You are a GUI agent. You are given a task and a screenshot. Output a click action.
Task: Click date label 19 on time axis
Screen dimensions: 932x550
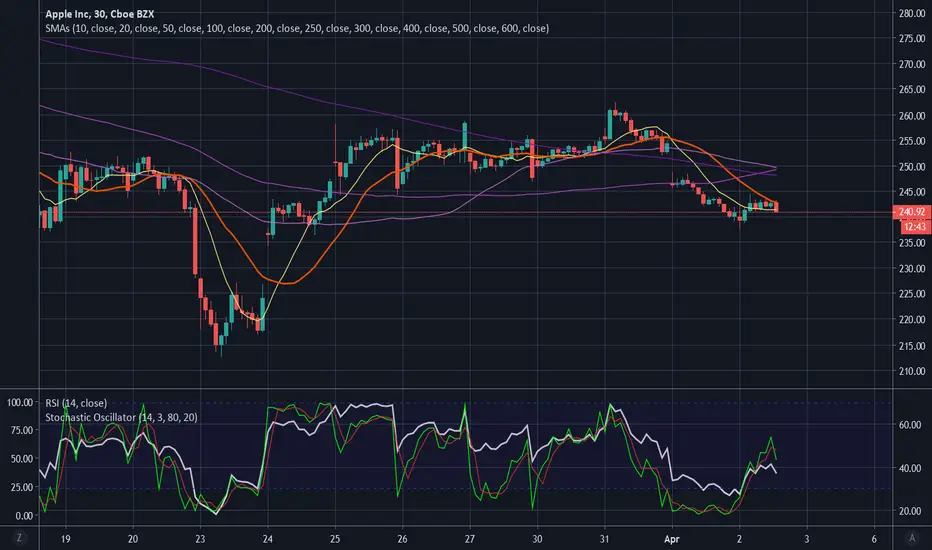point(65,539)
